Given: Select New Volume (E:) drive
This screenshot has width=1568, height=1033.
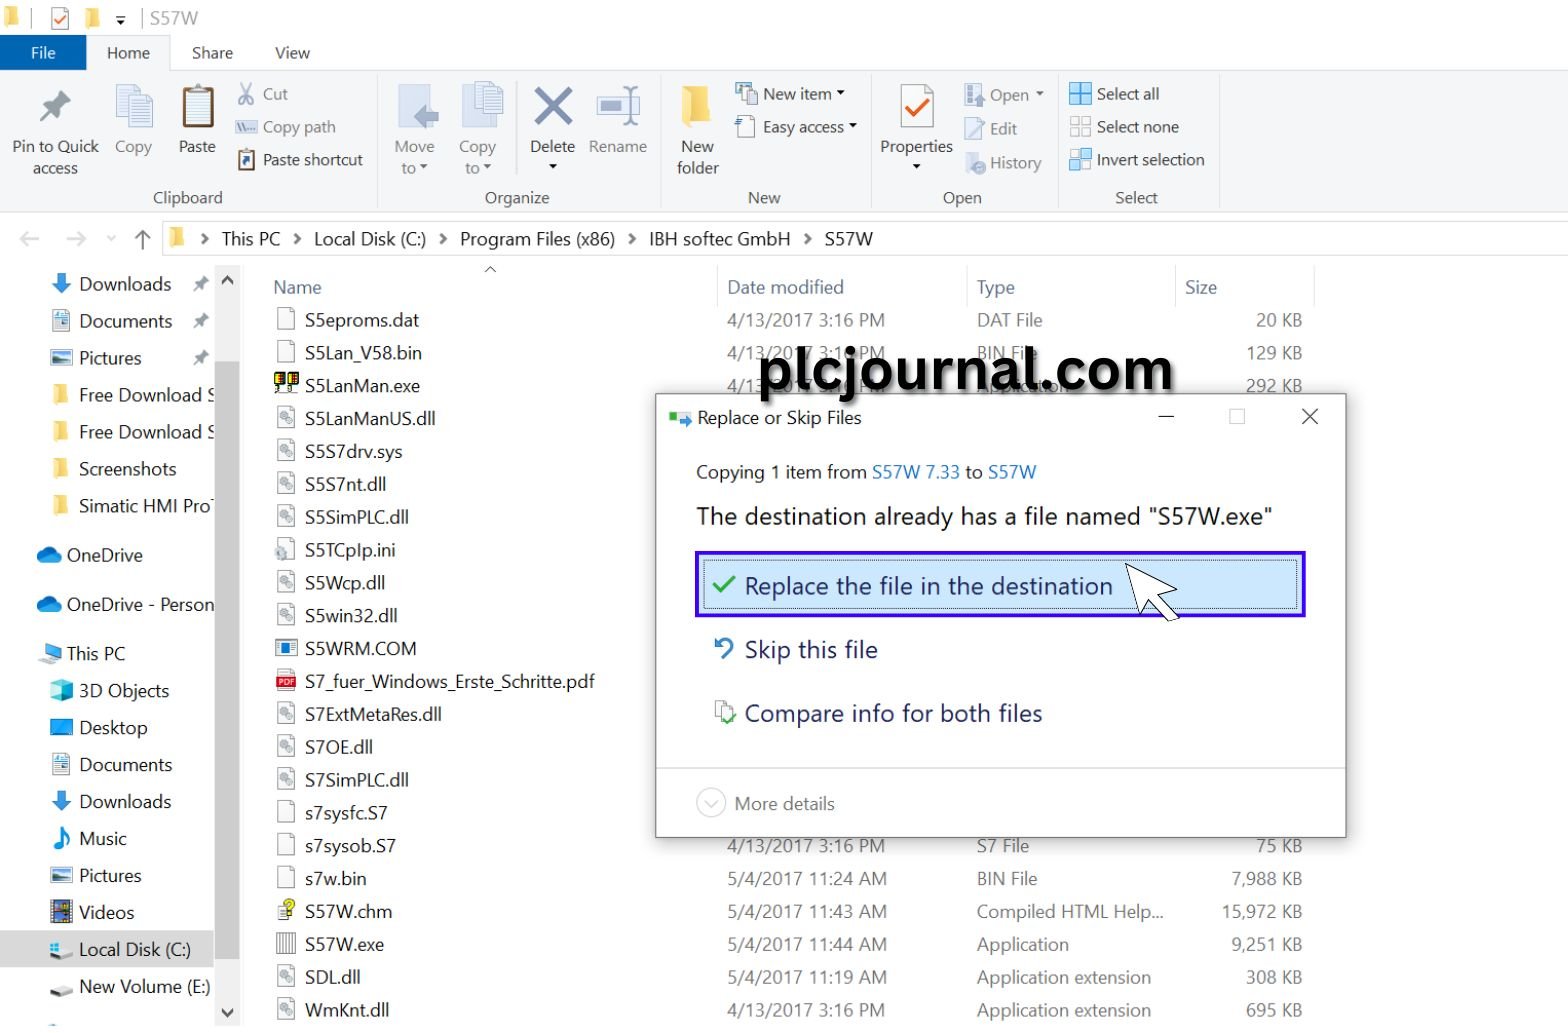Looking at the screenshot, I should coord(130,987).
